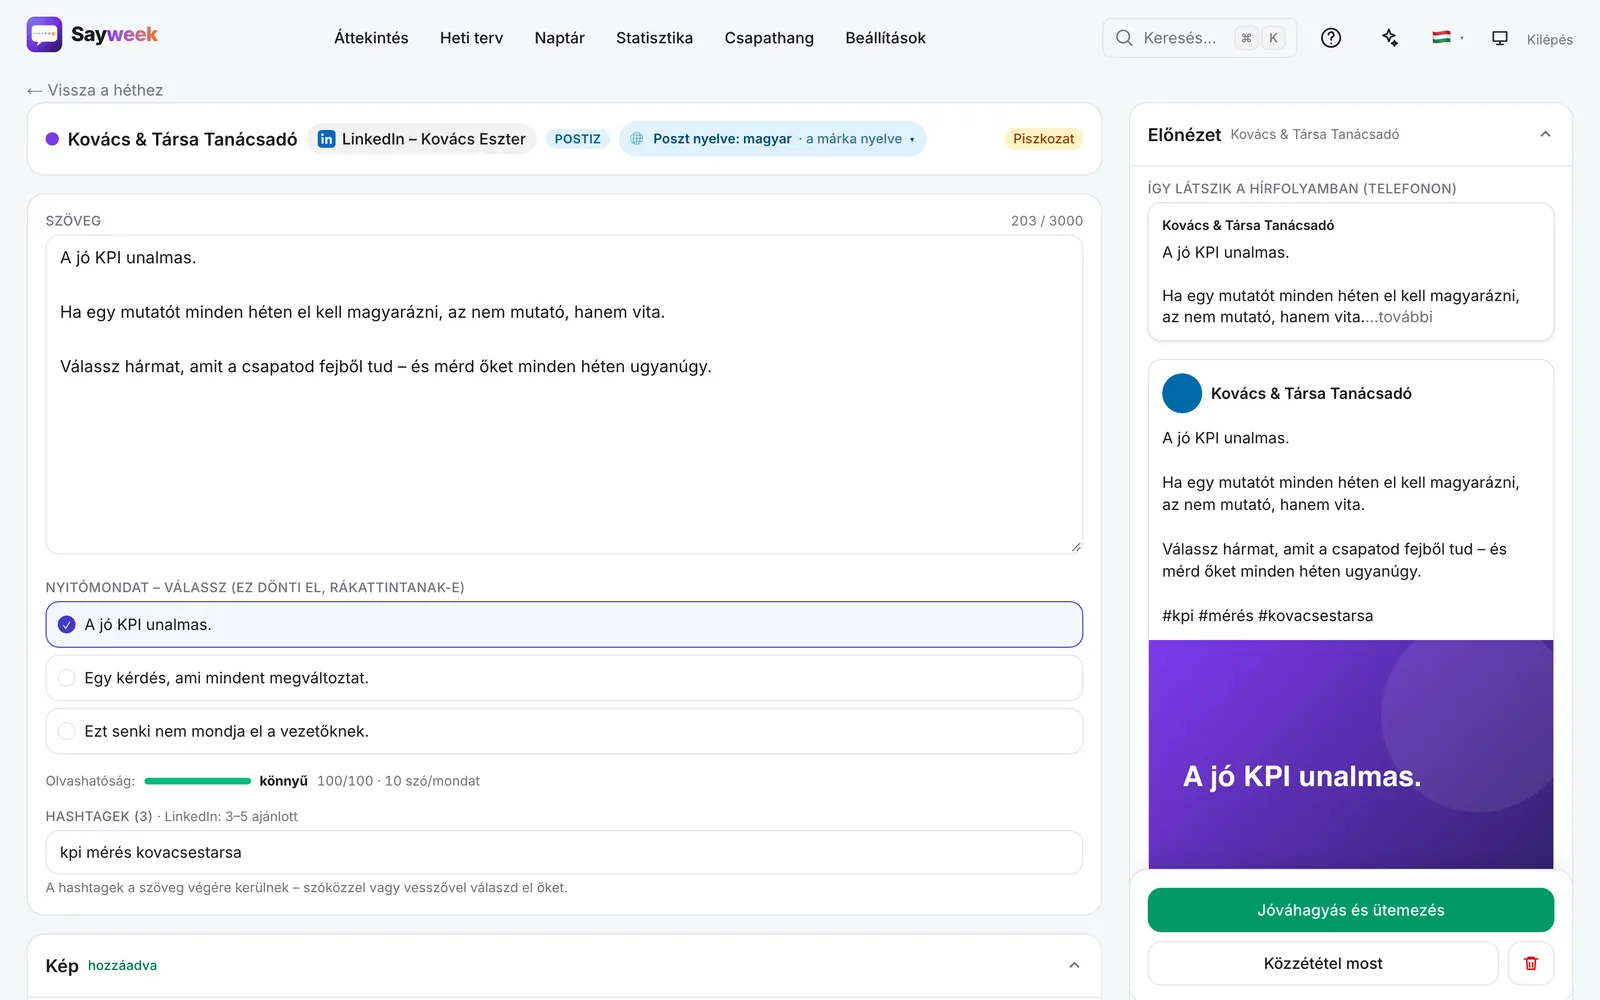Select 'Ezt senki nem mondja el a vezetőknek.'
The width and height of the screenshot is (1600, 1000).
(564, 731)
